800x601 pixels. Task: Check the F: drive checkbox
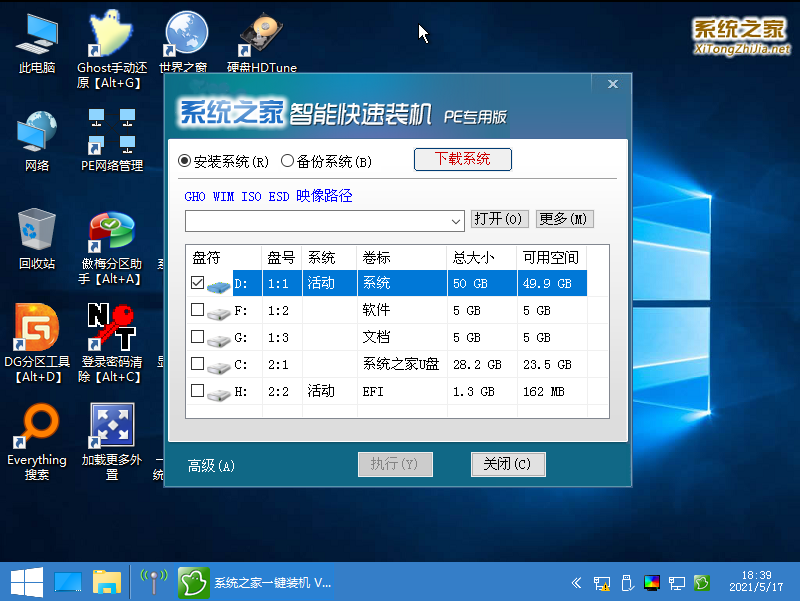coord(197,309)
